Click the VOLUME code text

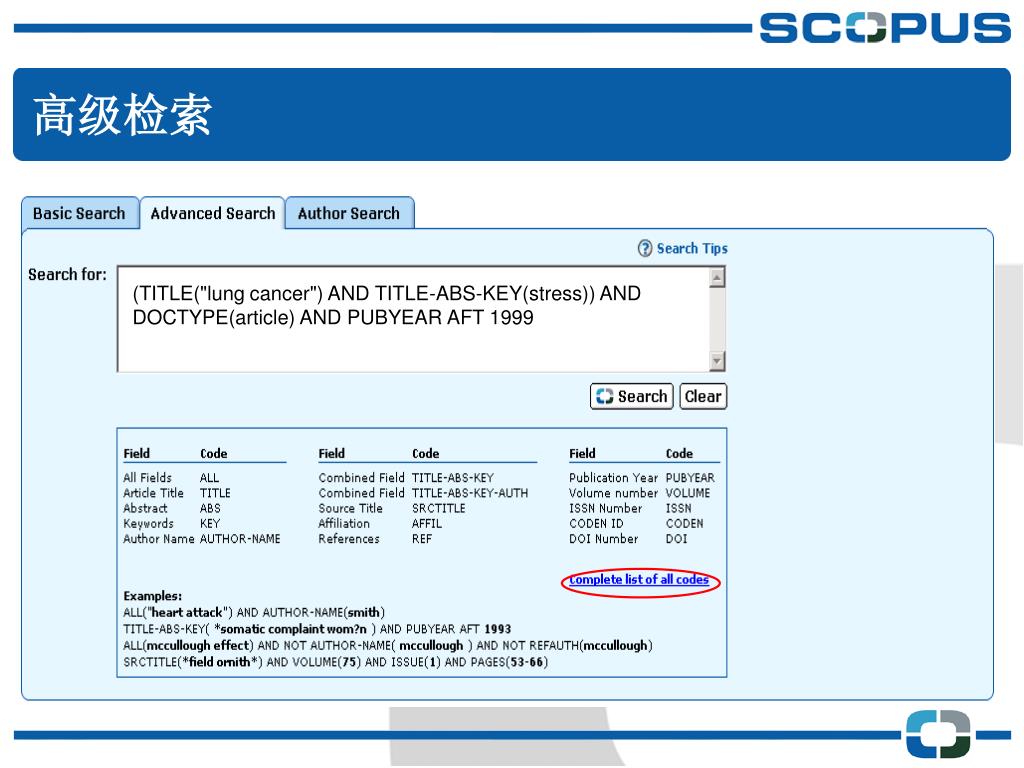(x=687, y=493)
